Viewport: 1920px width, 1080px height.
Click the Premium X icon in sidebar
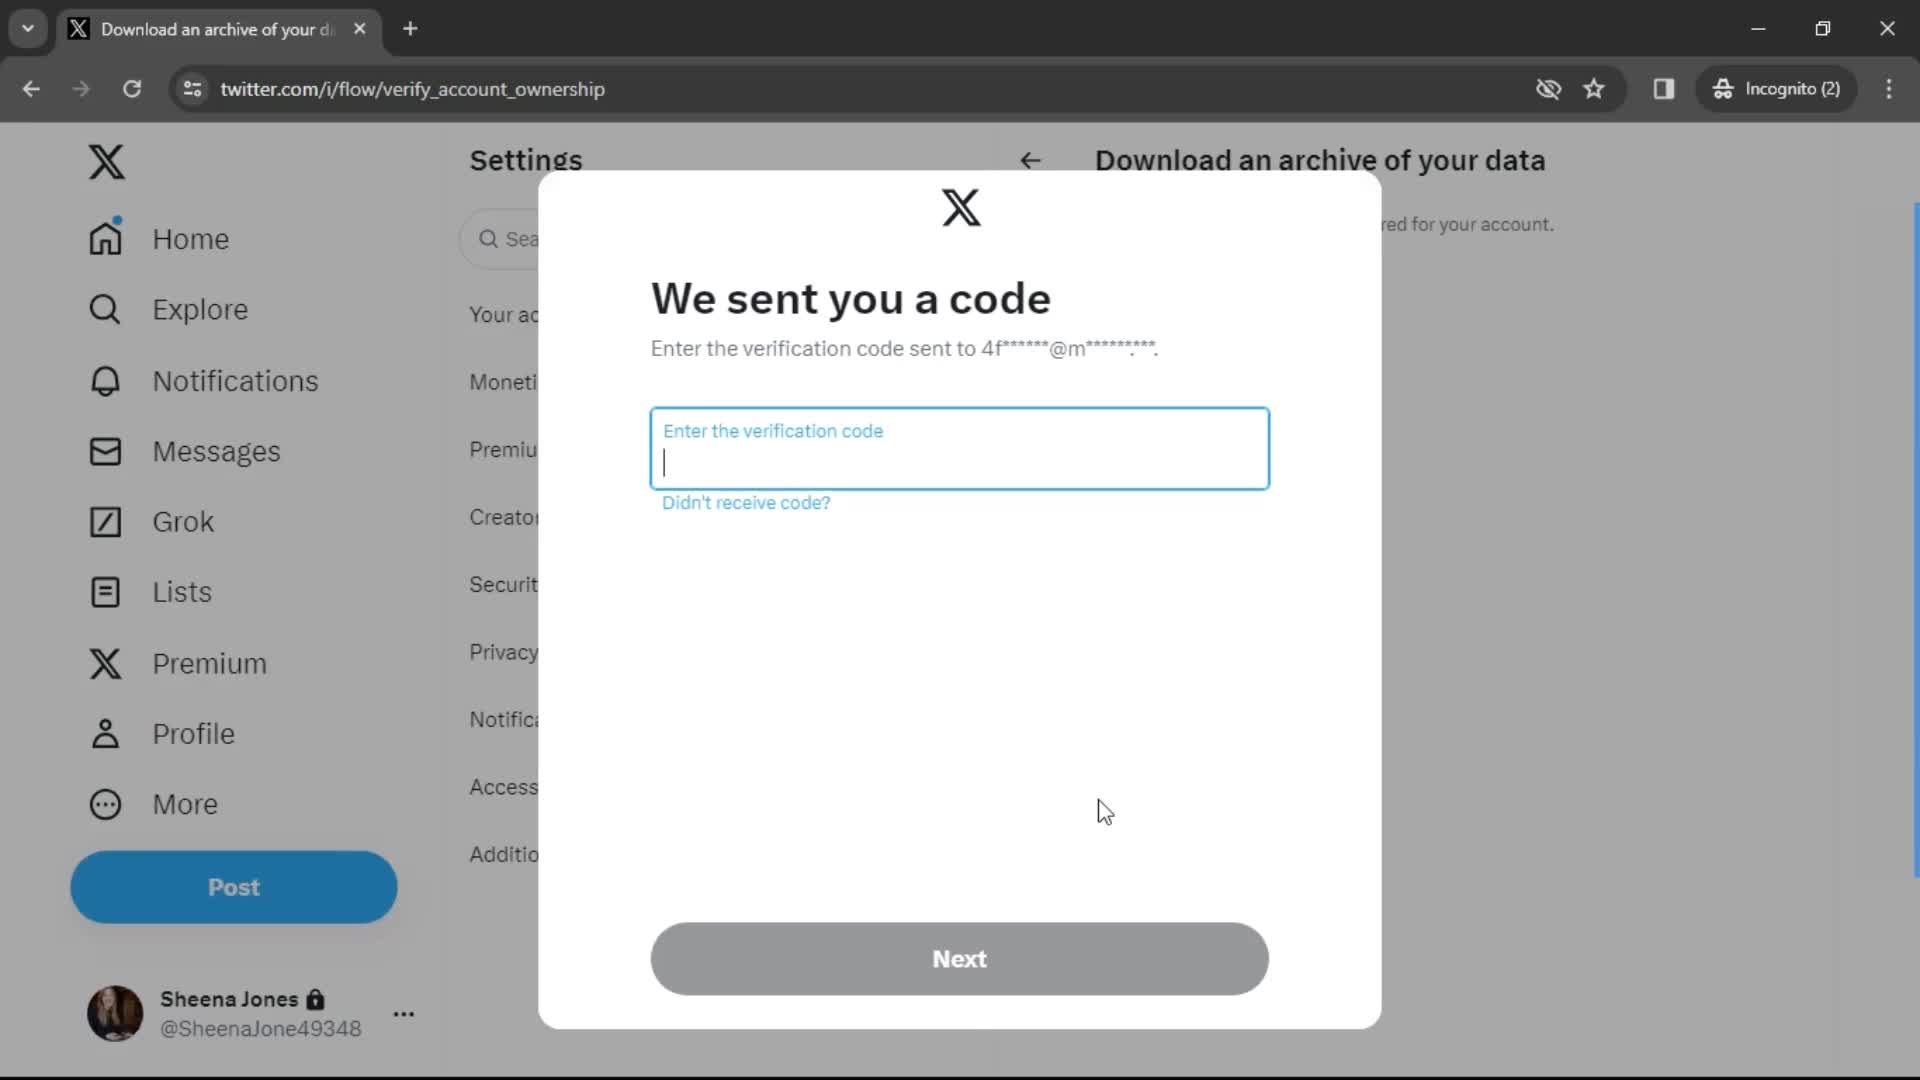click(x=104, y=662)
